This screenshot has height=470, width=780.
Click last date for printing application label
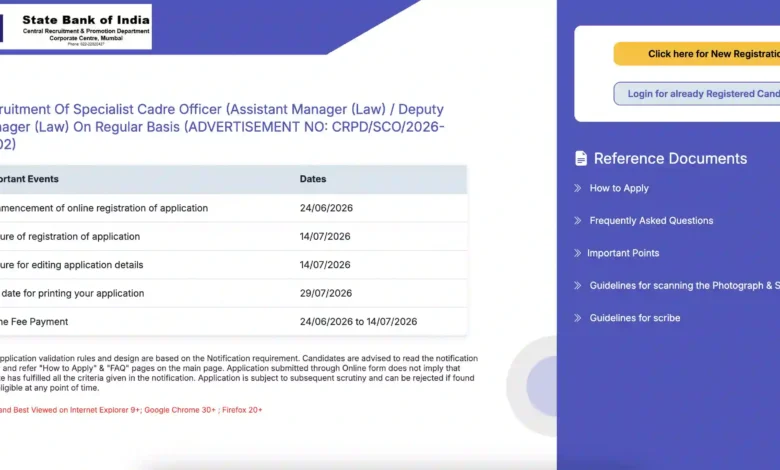[x=72, y=293]
